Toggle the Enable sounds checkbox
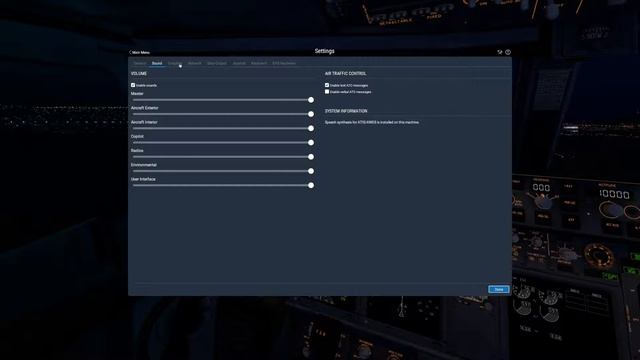640x360 pixels. pyautogui.click(x=133, y=85)
